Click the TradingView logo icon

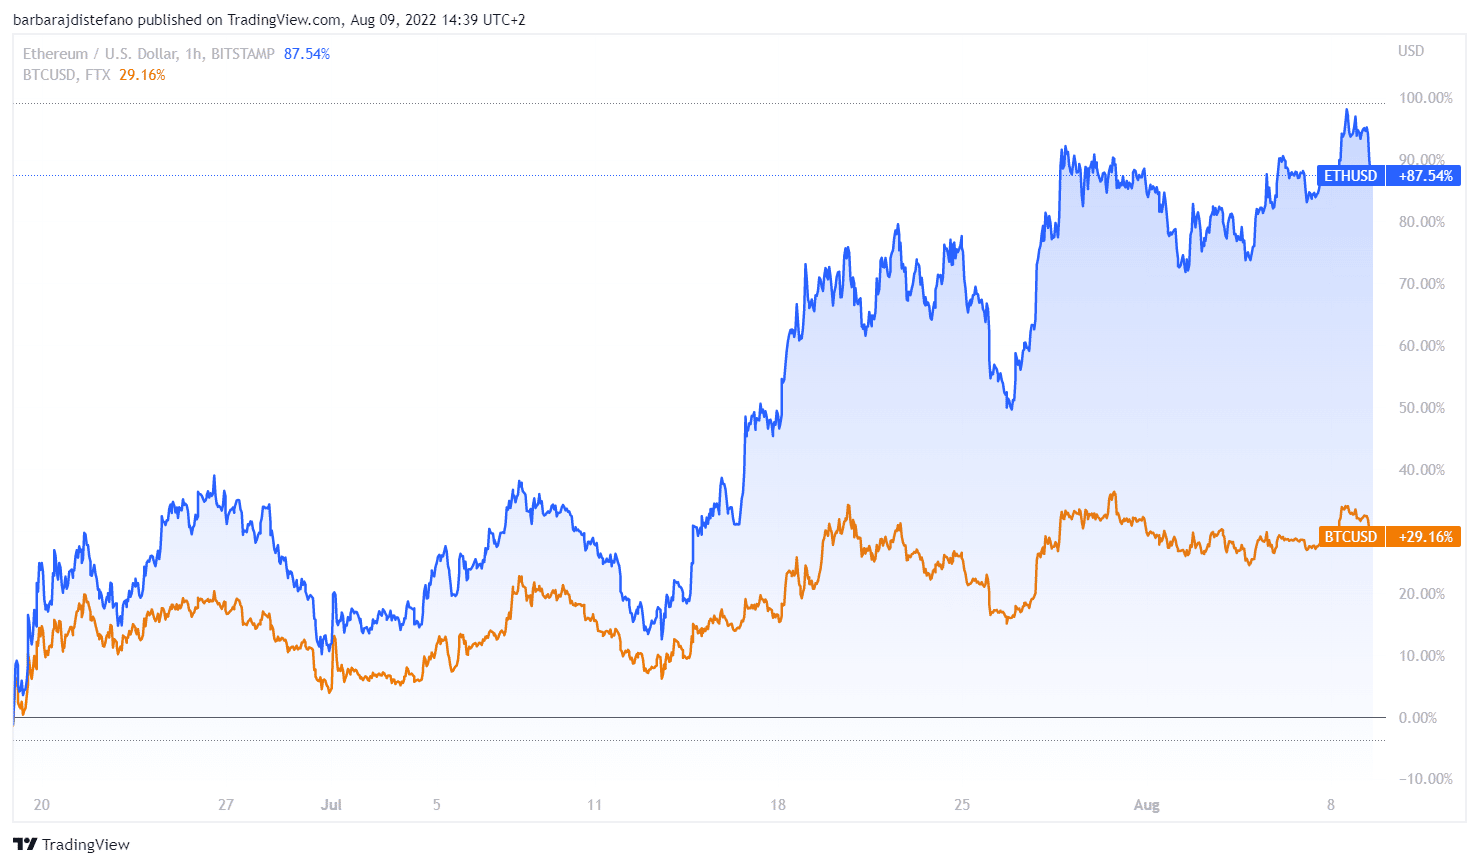tap(25, 845)
